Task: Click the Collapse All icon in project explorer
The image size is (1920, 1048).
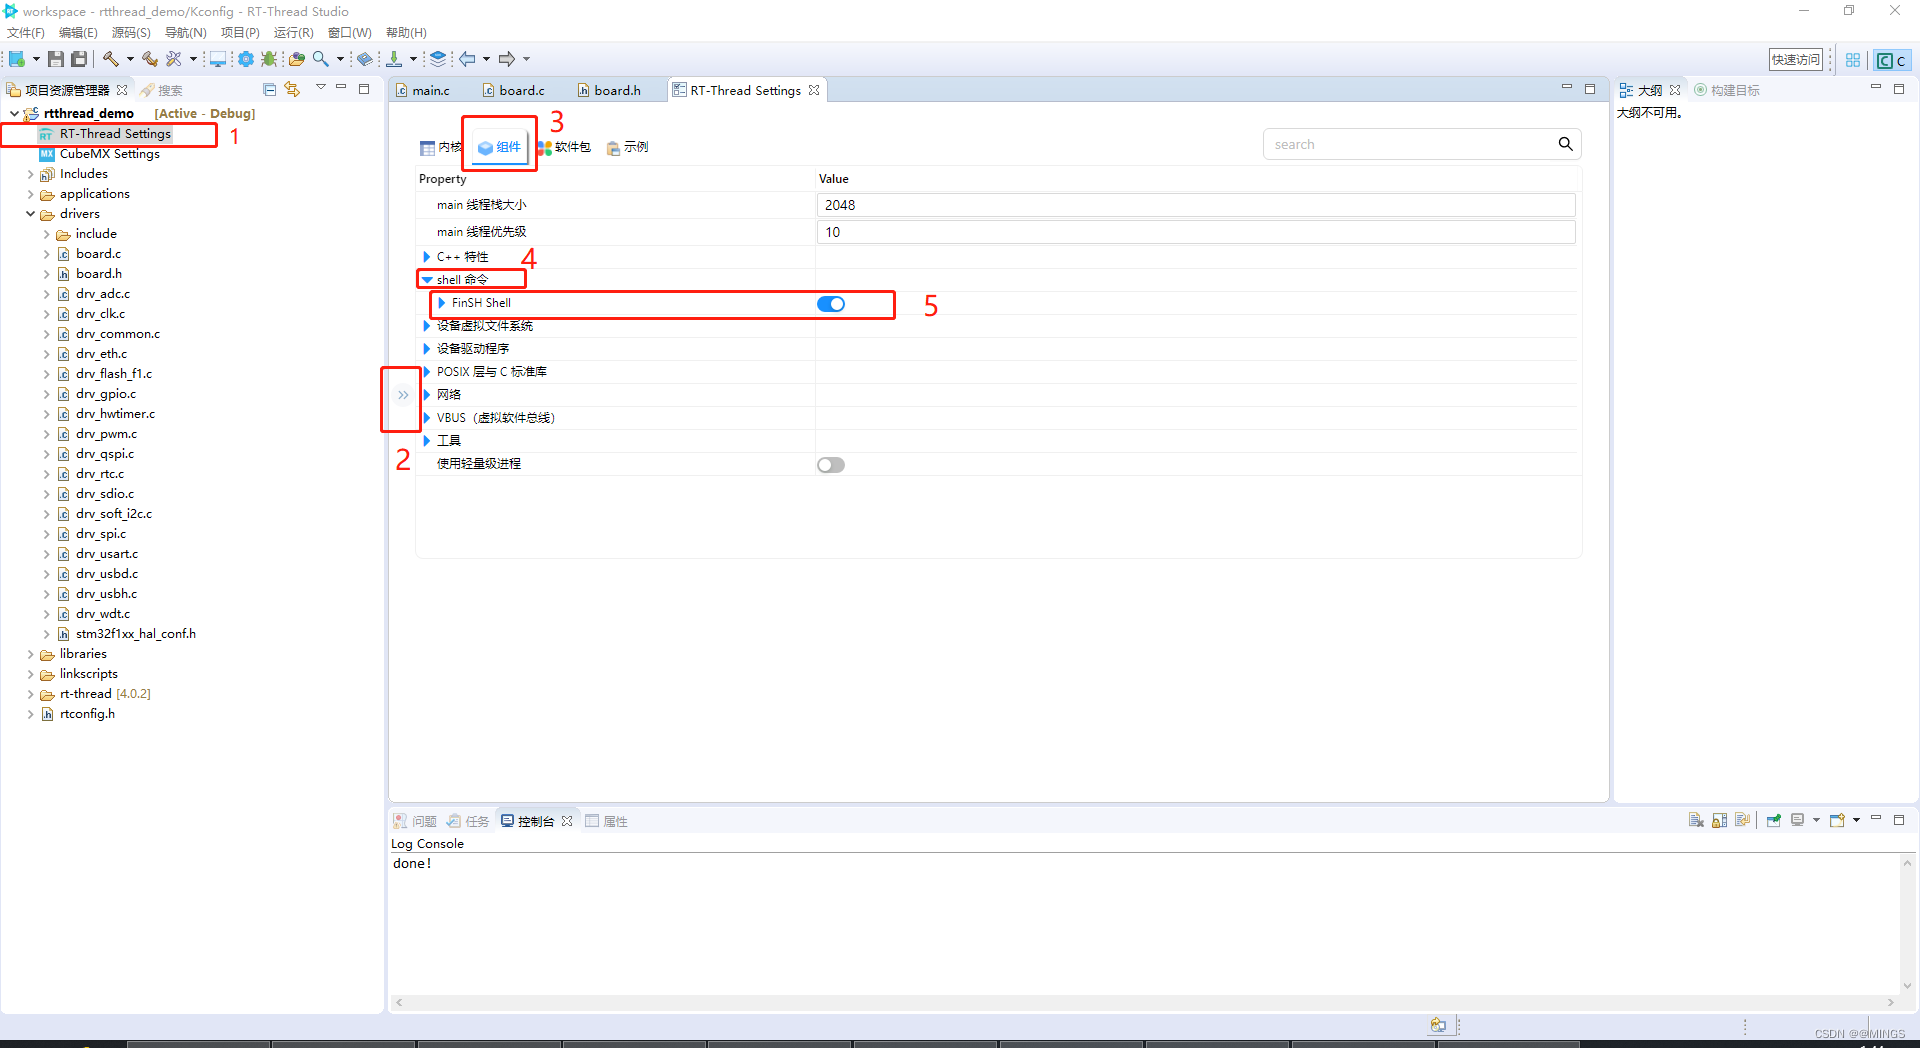Action: click(x=269, y=89)
